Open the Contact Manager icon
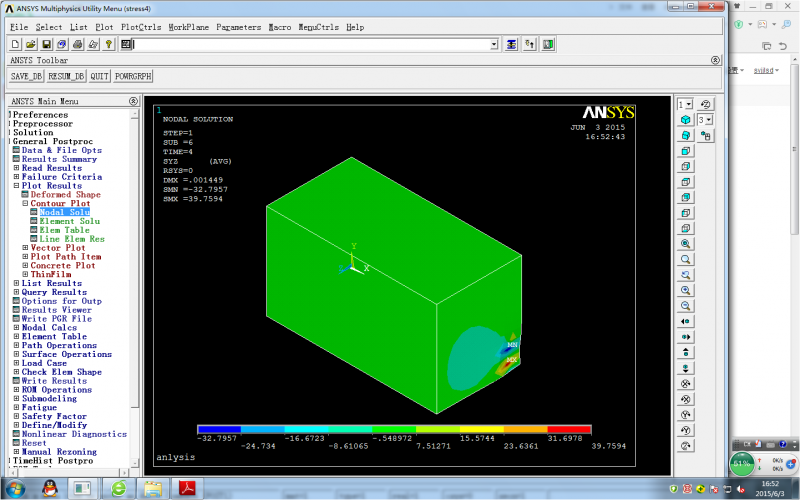Screen dimensions: 800x500 click(x=548, y=44)
